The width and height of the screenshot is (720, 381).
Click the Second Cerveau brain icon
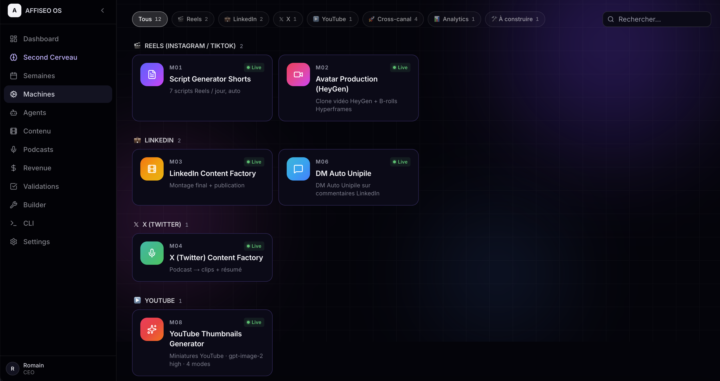[x=14, y=57]
